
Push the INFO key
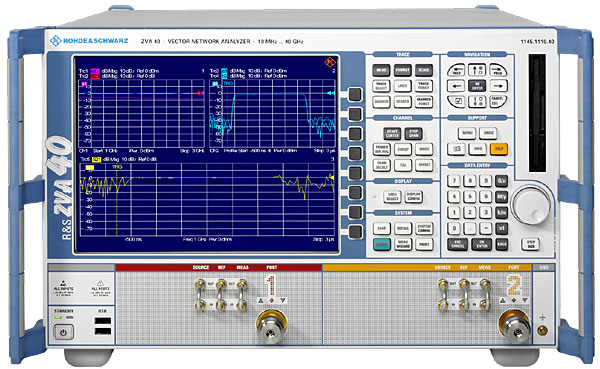(478, 149)
